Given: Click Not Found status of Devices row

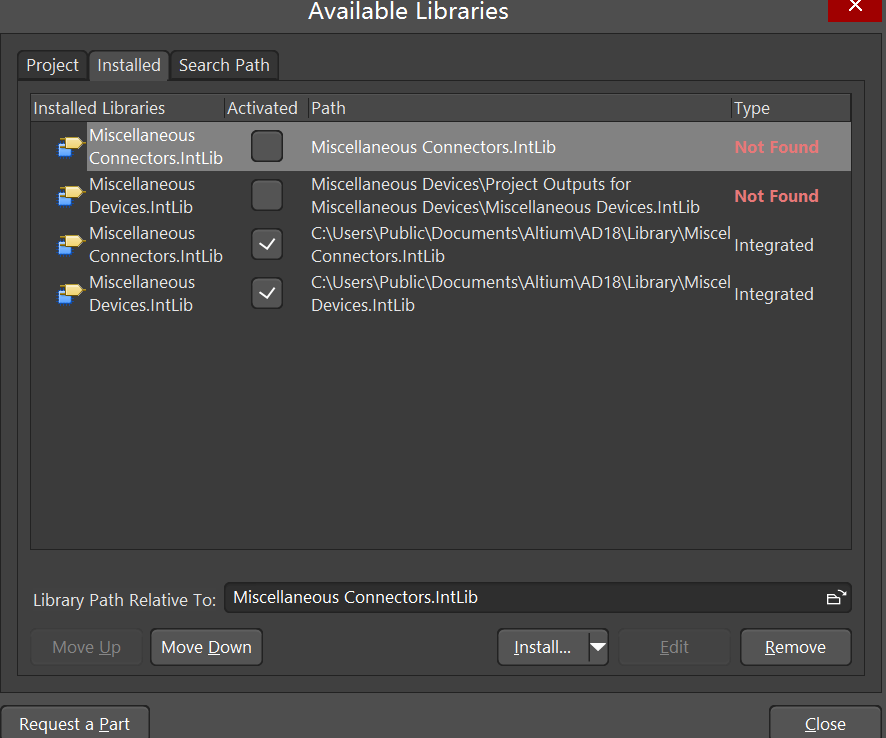Looking at the screenshot, I should click(x=776, y=196).
